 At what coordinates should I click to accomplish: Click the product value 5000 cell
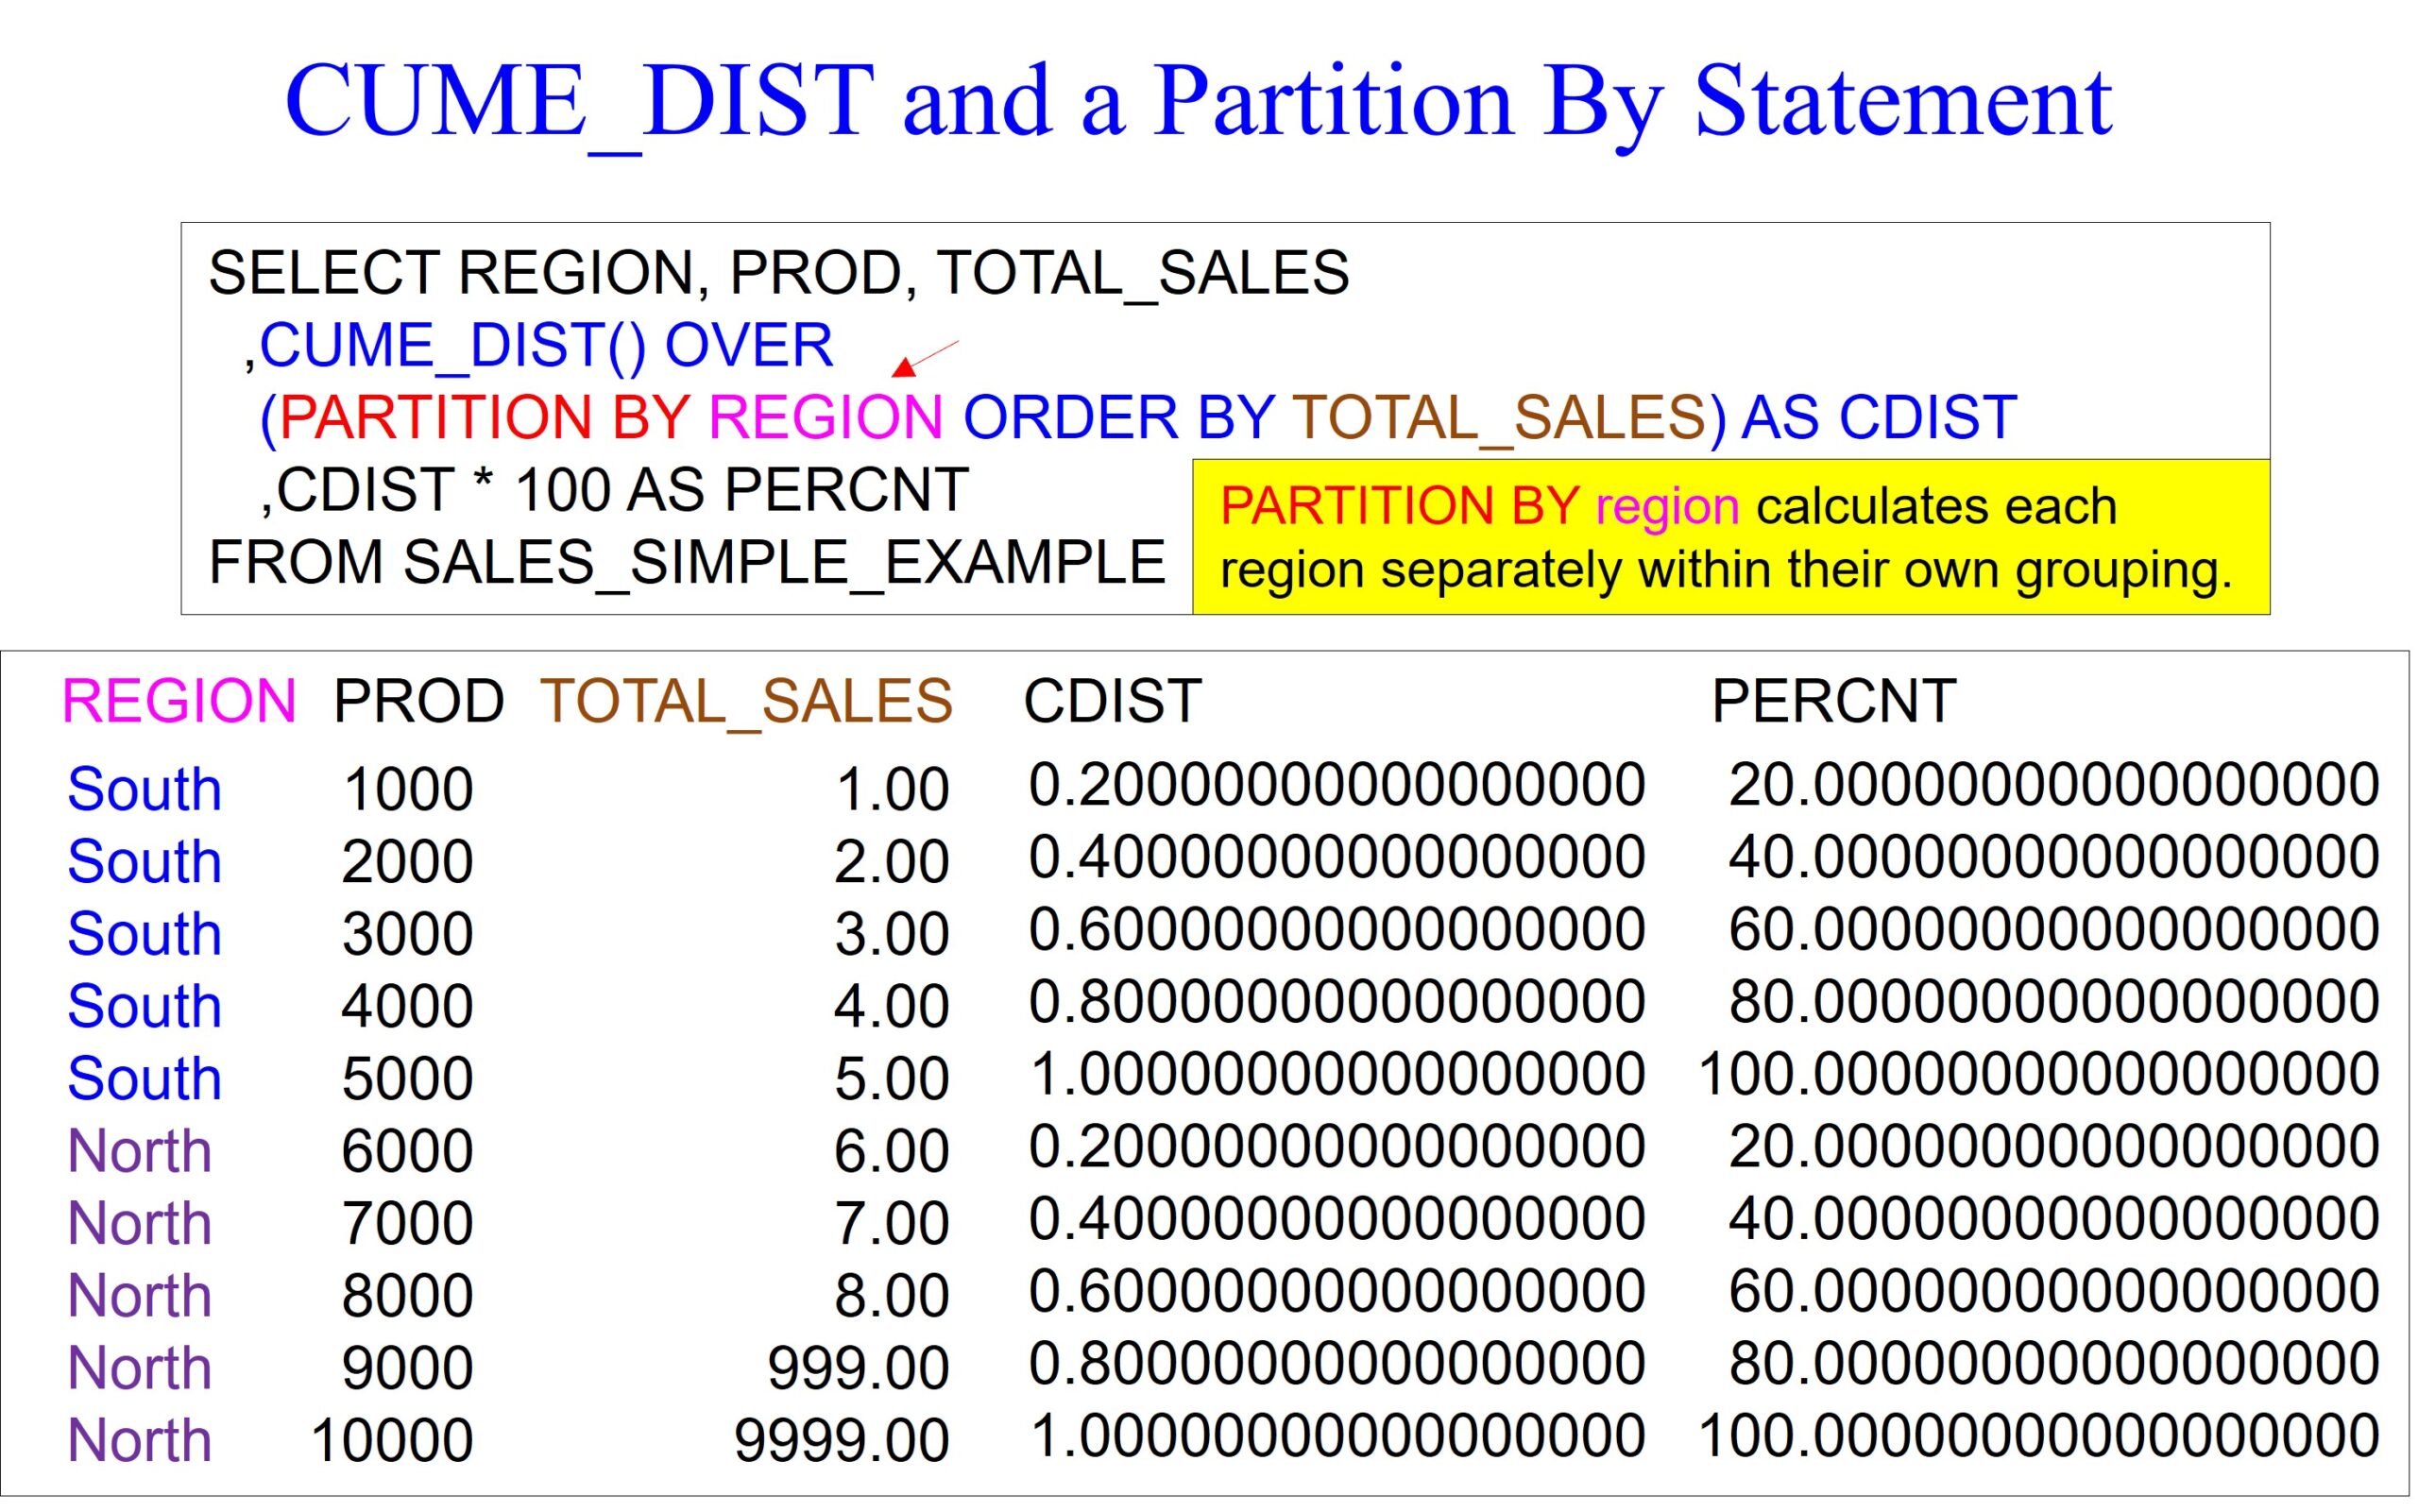[407, 1079]
